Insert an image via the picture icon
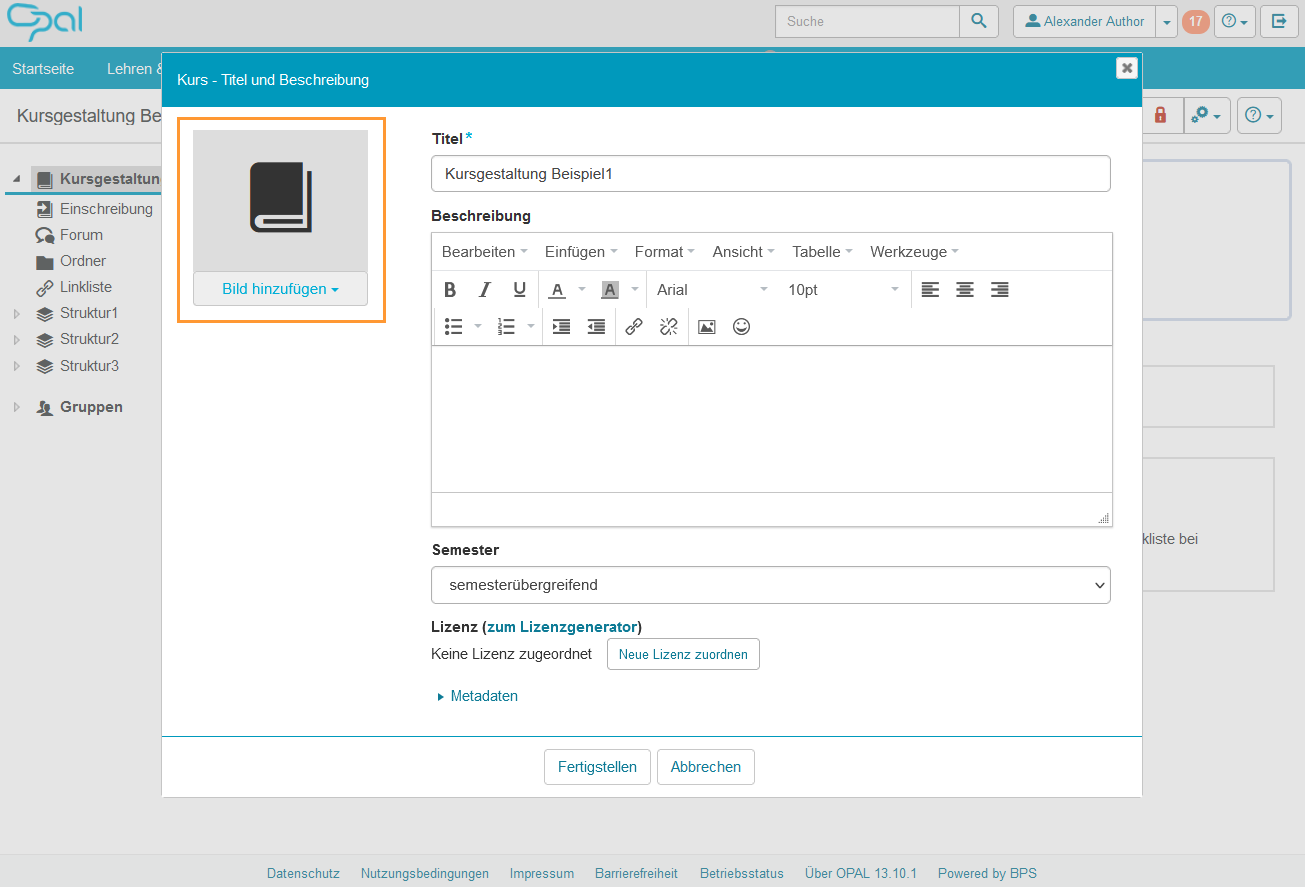This screenshot has width=1305, height=887. tap(707, 327)
